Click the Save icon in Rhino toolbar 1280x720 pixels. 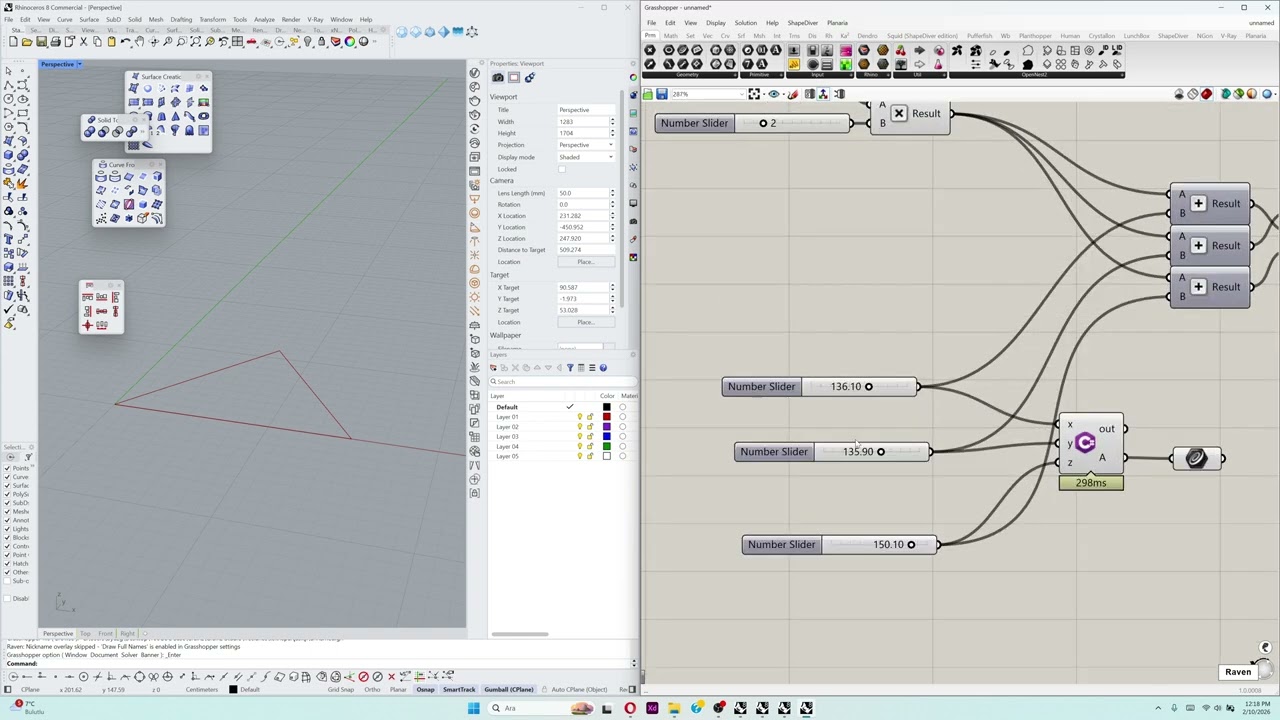tap(41, 42)
